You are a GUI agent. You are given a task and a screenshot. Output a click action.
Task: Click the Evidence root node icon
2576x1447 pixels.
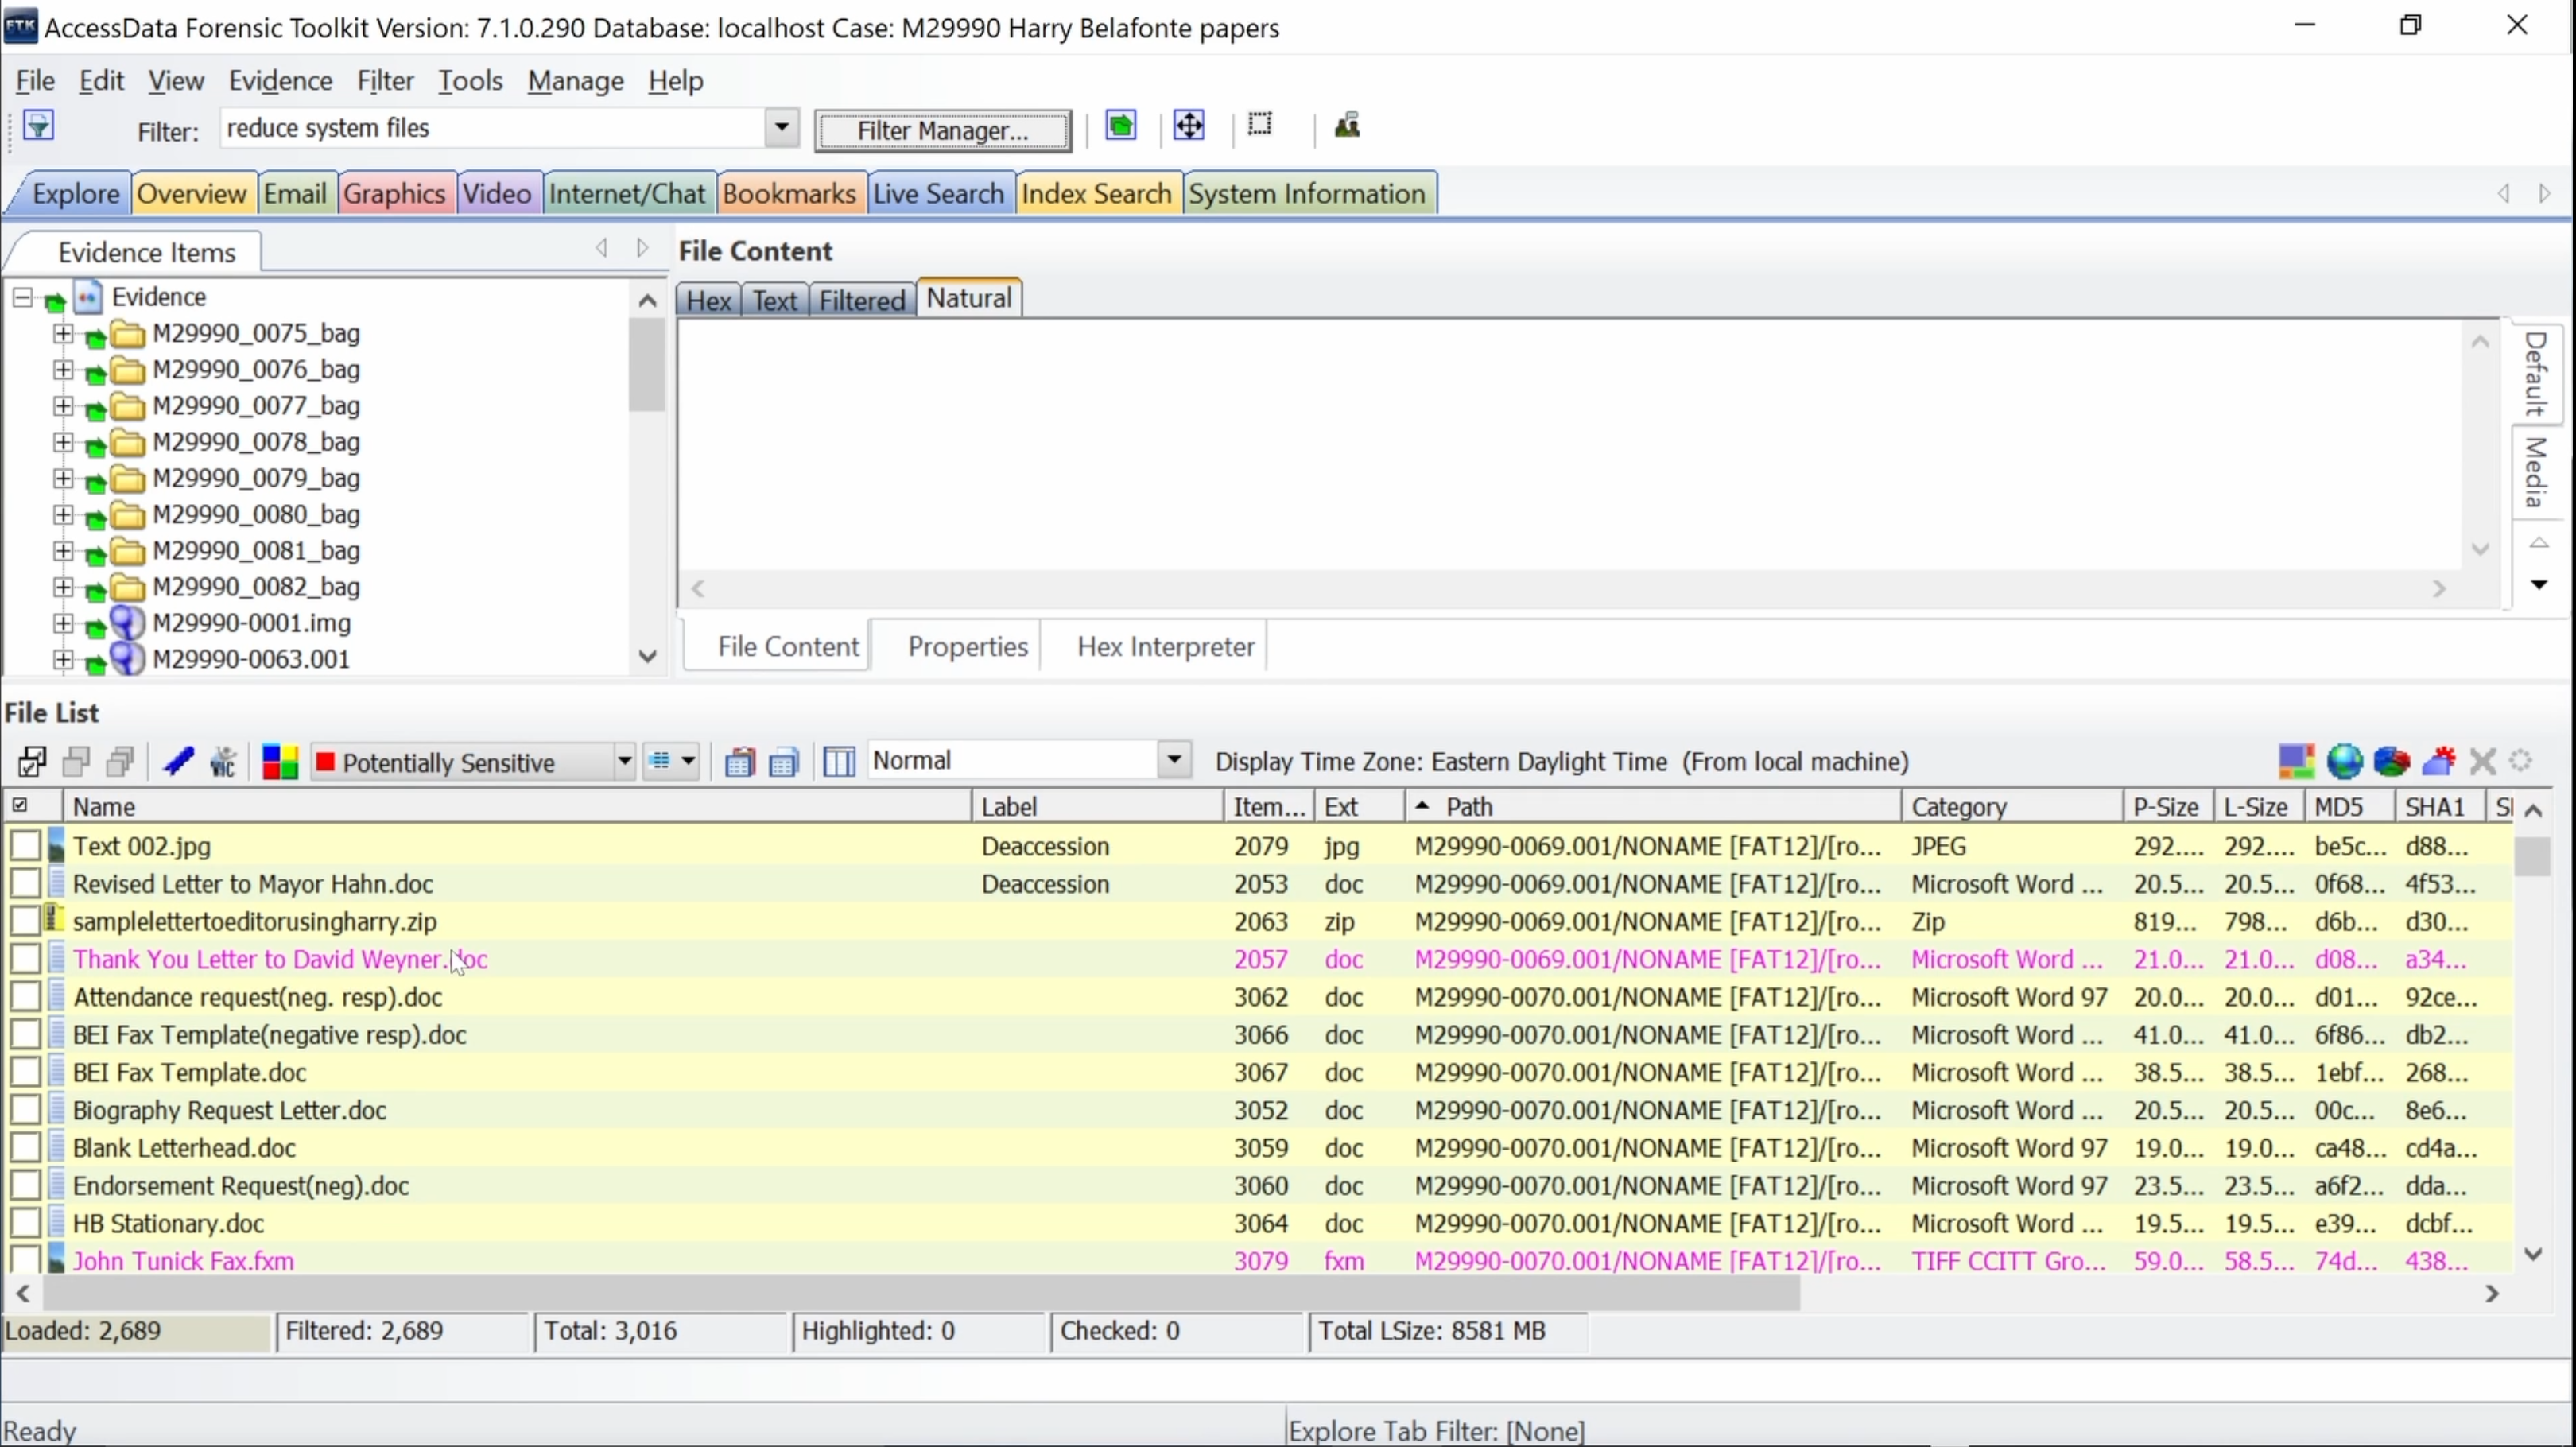88,296
